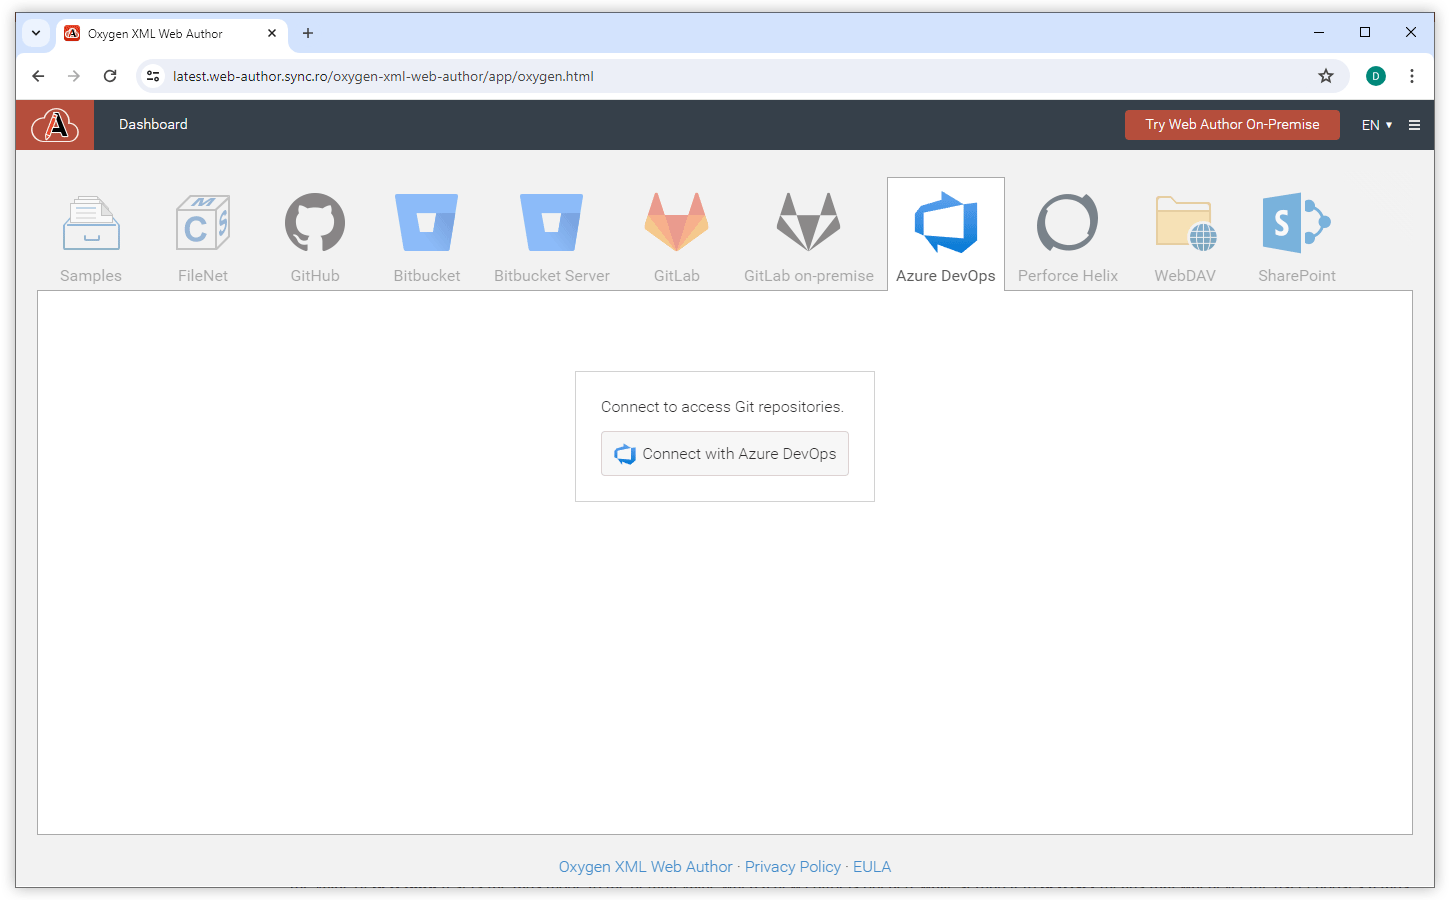
Task: Open the GitLab fox icon
Action: tap(677, 223)
